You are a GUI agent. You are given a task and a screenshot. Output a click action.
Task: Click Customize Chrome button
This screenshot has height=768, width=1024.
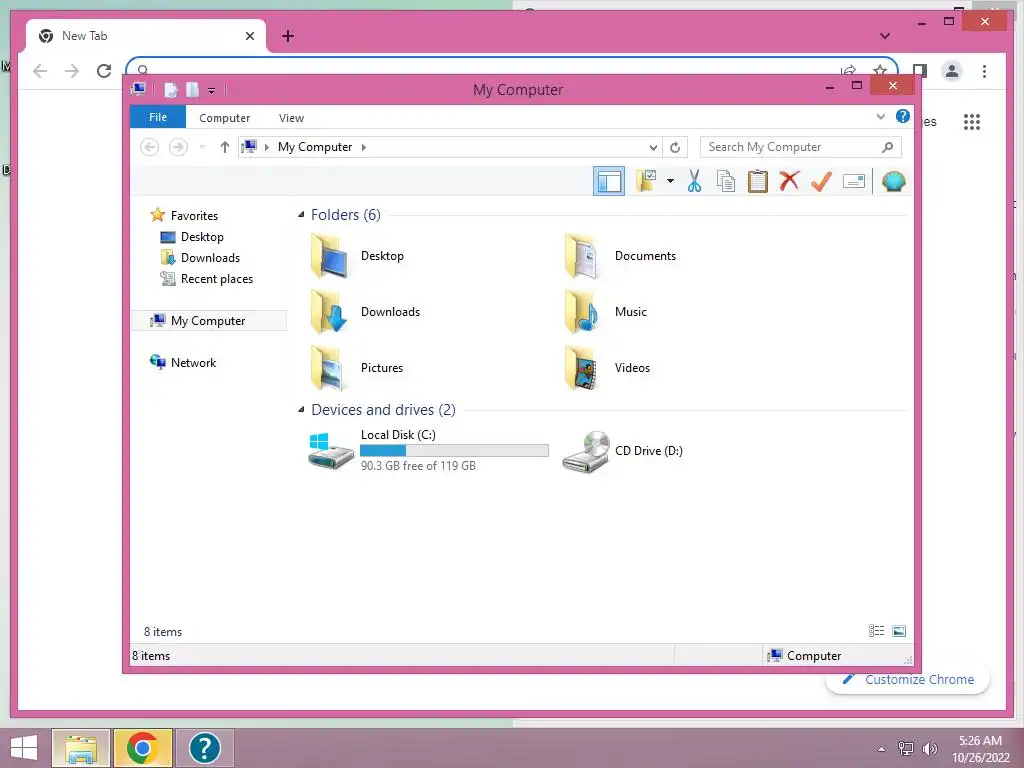click(x=908, y=679)
